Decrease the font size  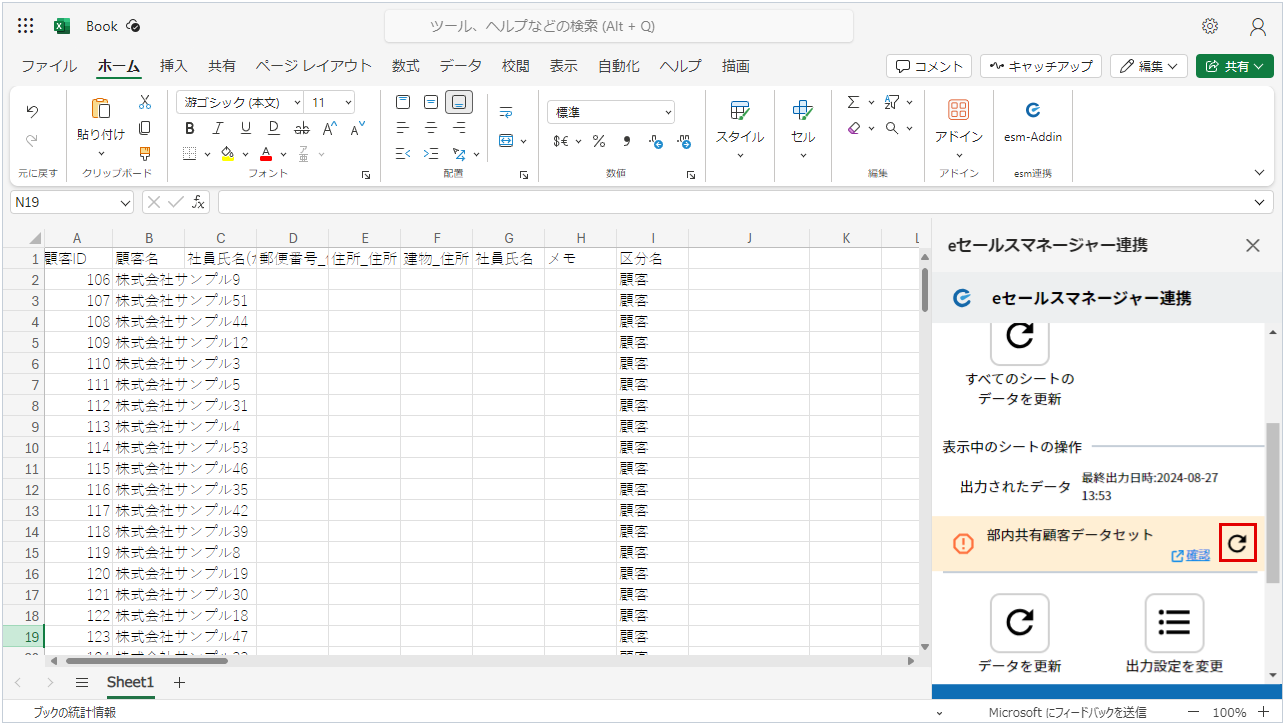point(356,128)
